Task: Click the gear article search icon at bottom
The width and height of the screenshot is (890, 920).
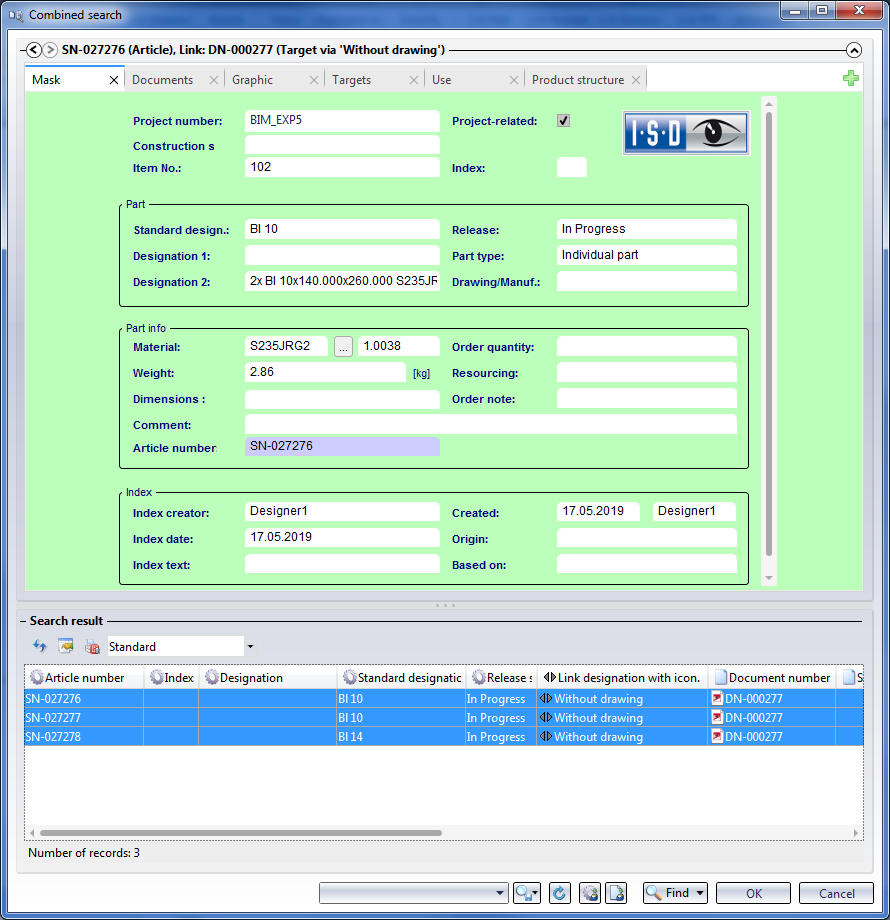Action: click(x=589, y=893)
